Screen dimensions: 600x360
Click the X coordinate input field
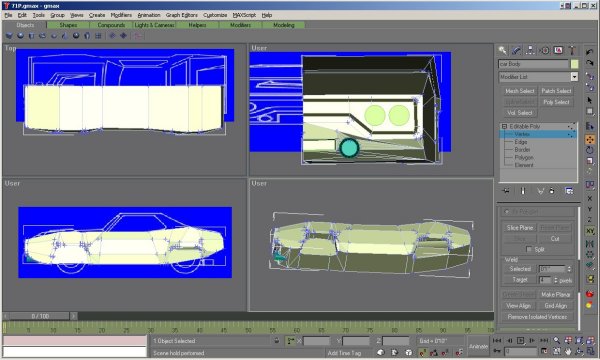pos(316,340)
